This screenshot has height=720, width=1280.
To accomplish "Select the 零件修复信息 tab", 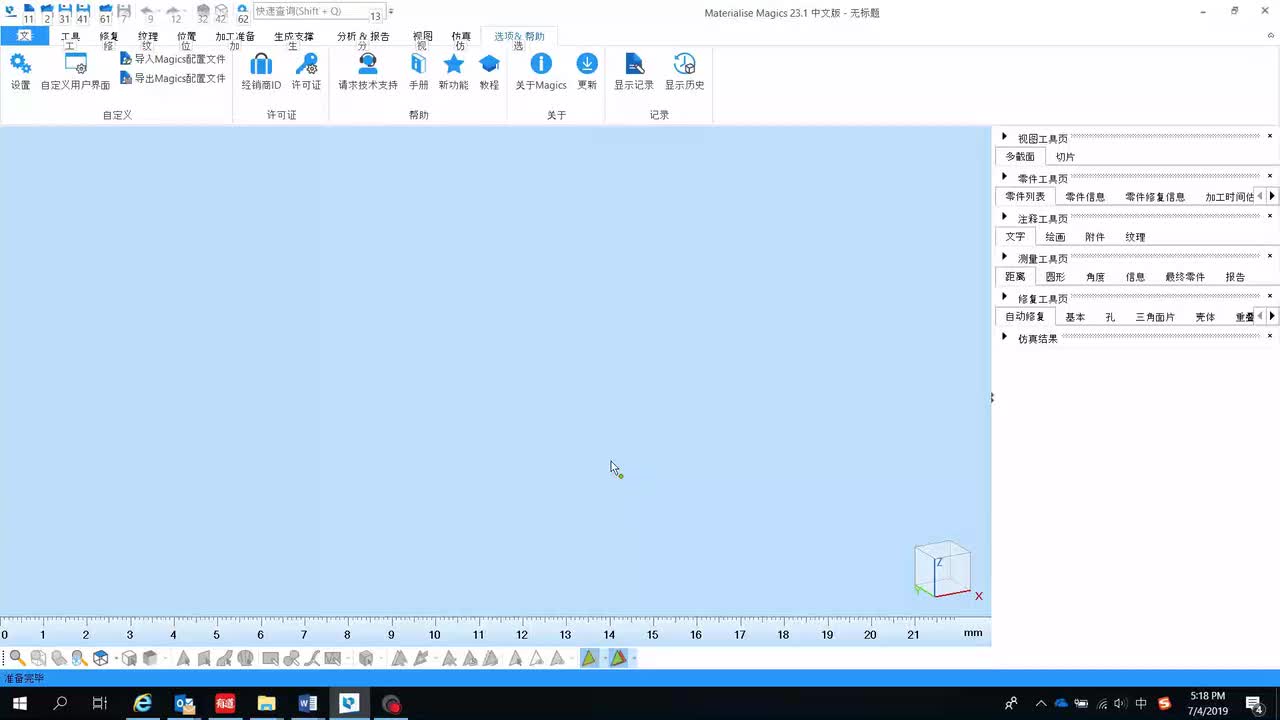I will pos(1155,197).
